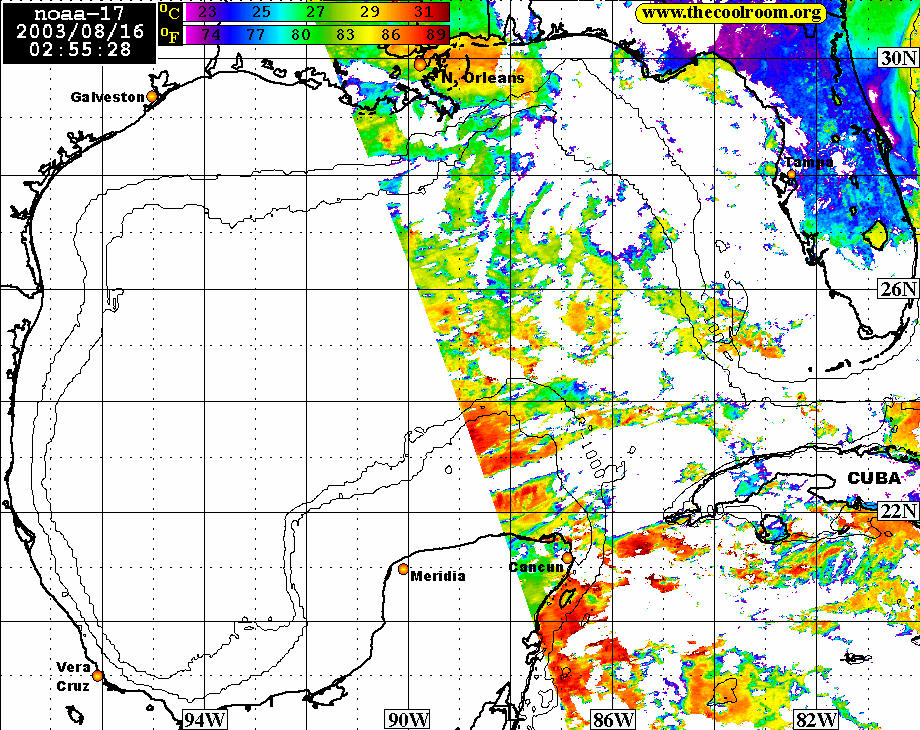Click the Meridia label text
The image size is (920, 730).
438,576
